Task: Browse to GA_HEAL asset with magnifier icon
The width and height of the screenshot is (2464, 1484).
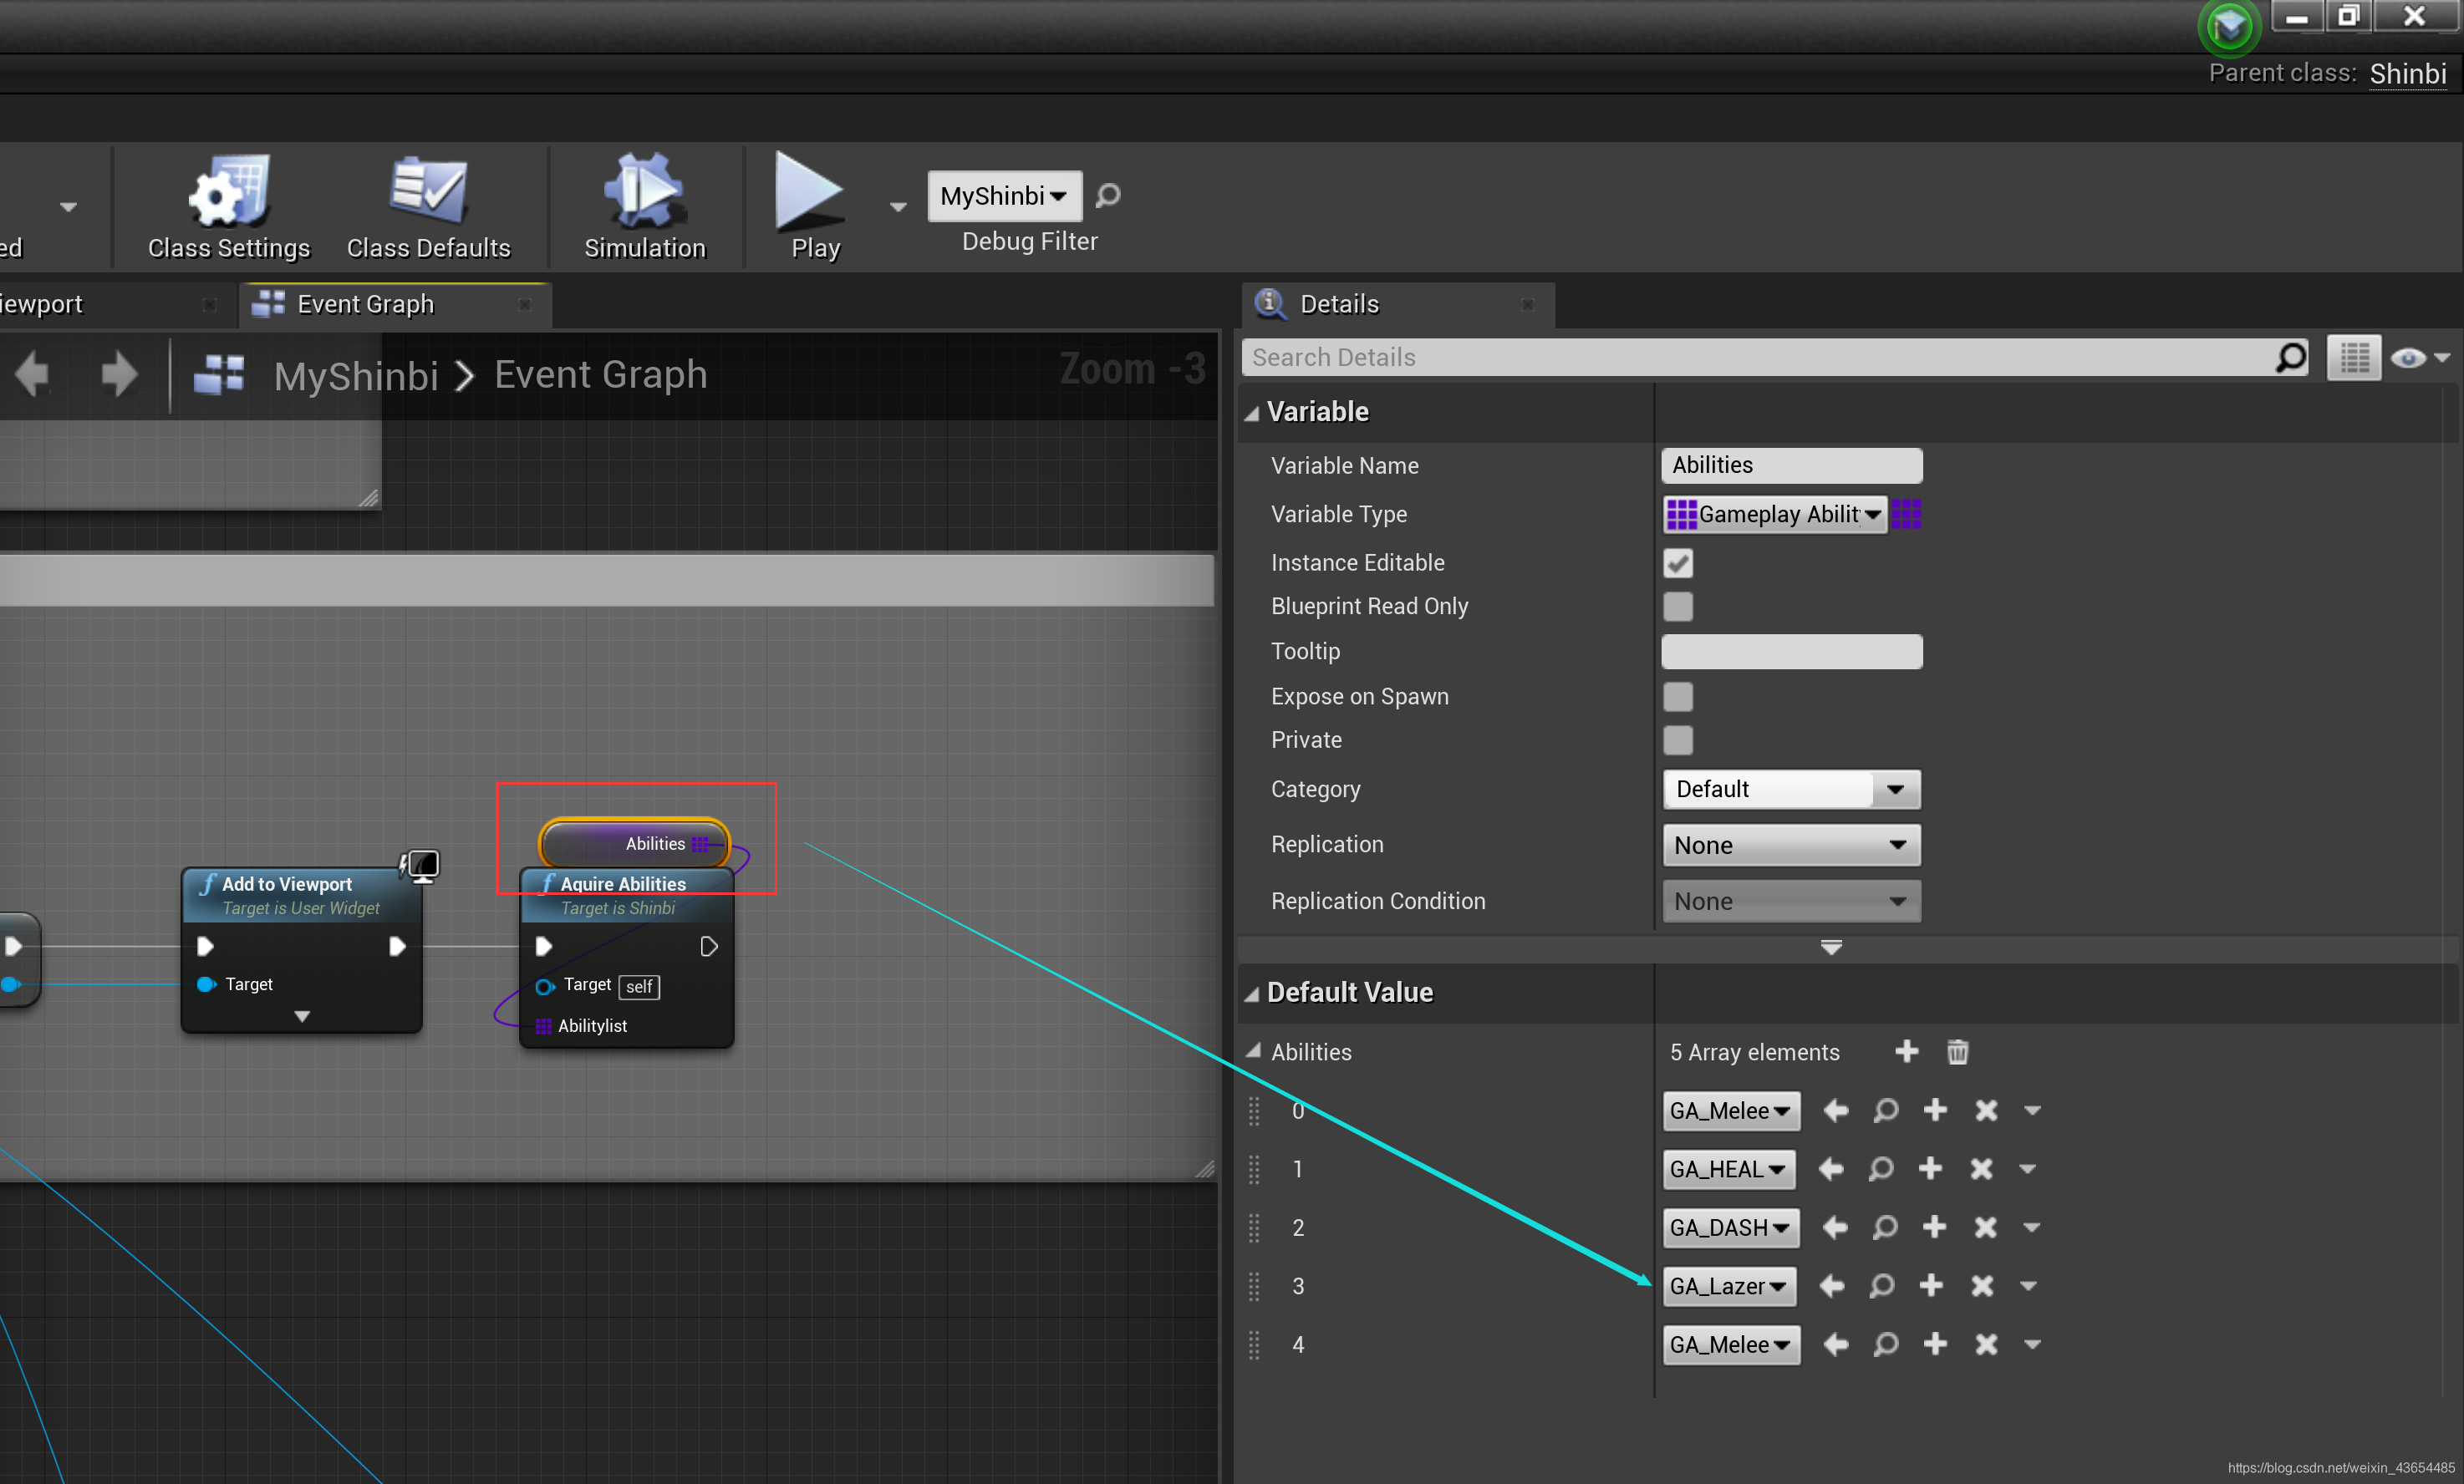Action: 1880,1169
